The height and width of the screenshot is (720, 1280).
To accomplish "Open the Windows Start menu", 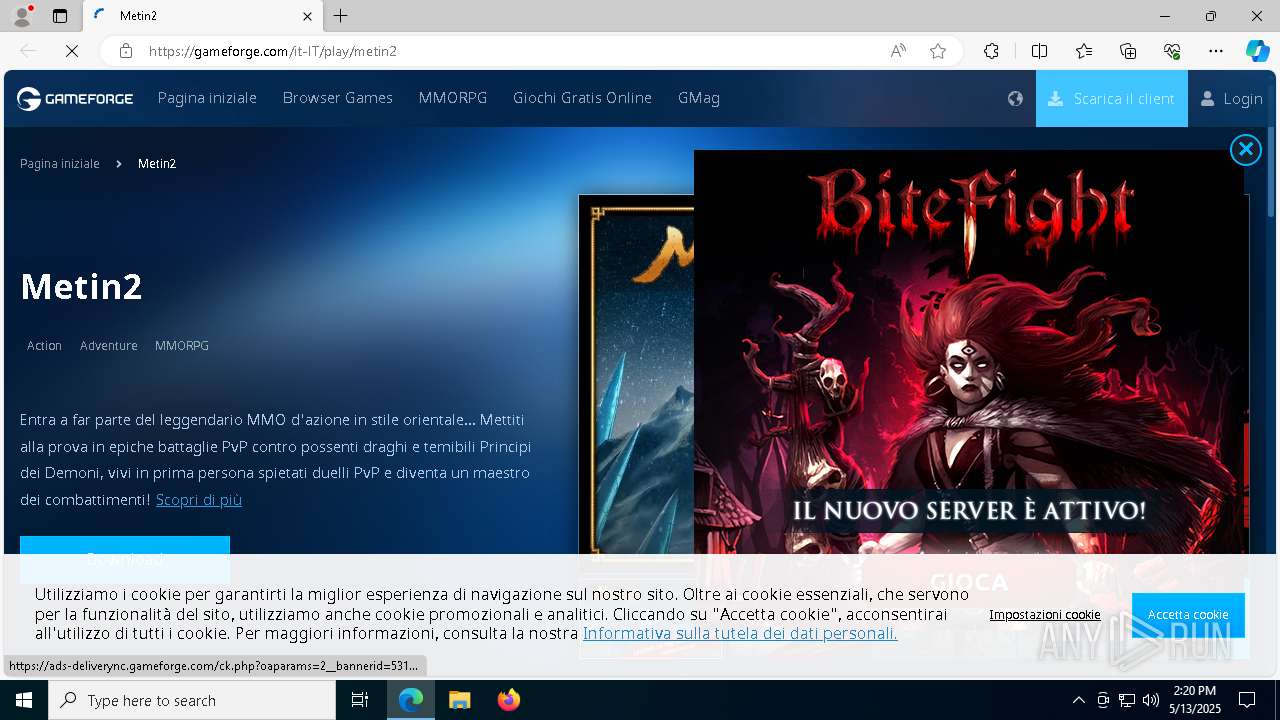I will (x=24, y=700).
